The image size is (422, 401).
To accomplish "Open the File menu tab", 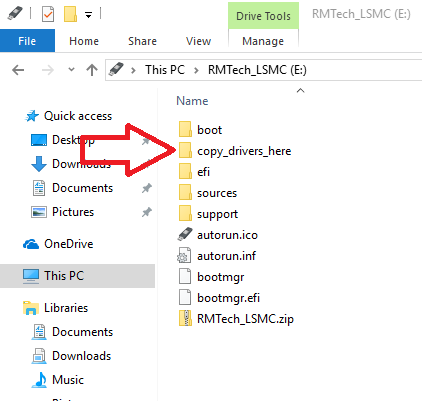I will pos(27,41).
